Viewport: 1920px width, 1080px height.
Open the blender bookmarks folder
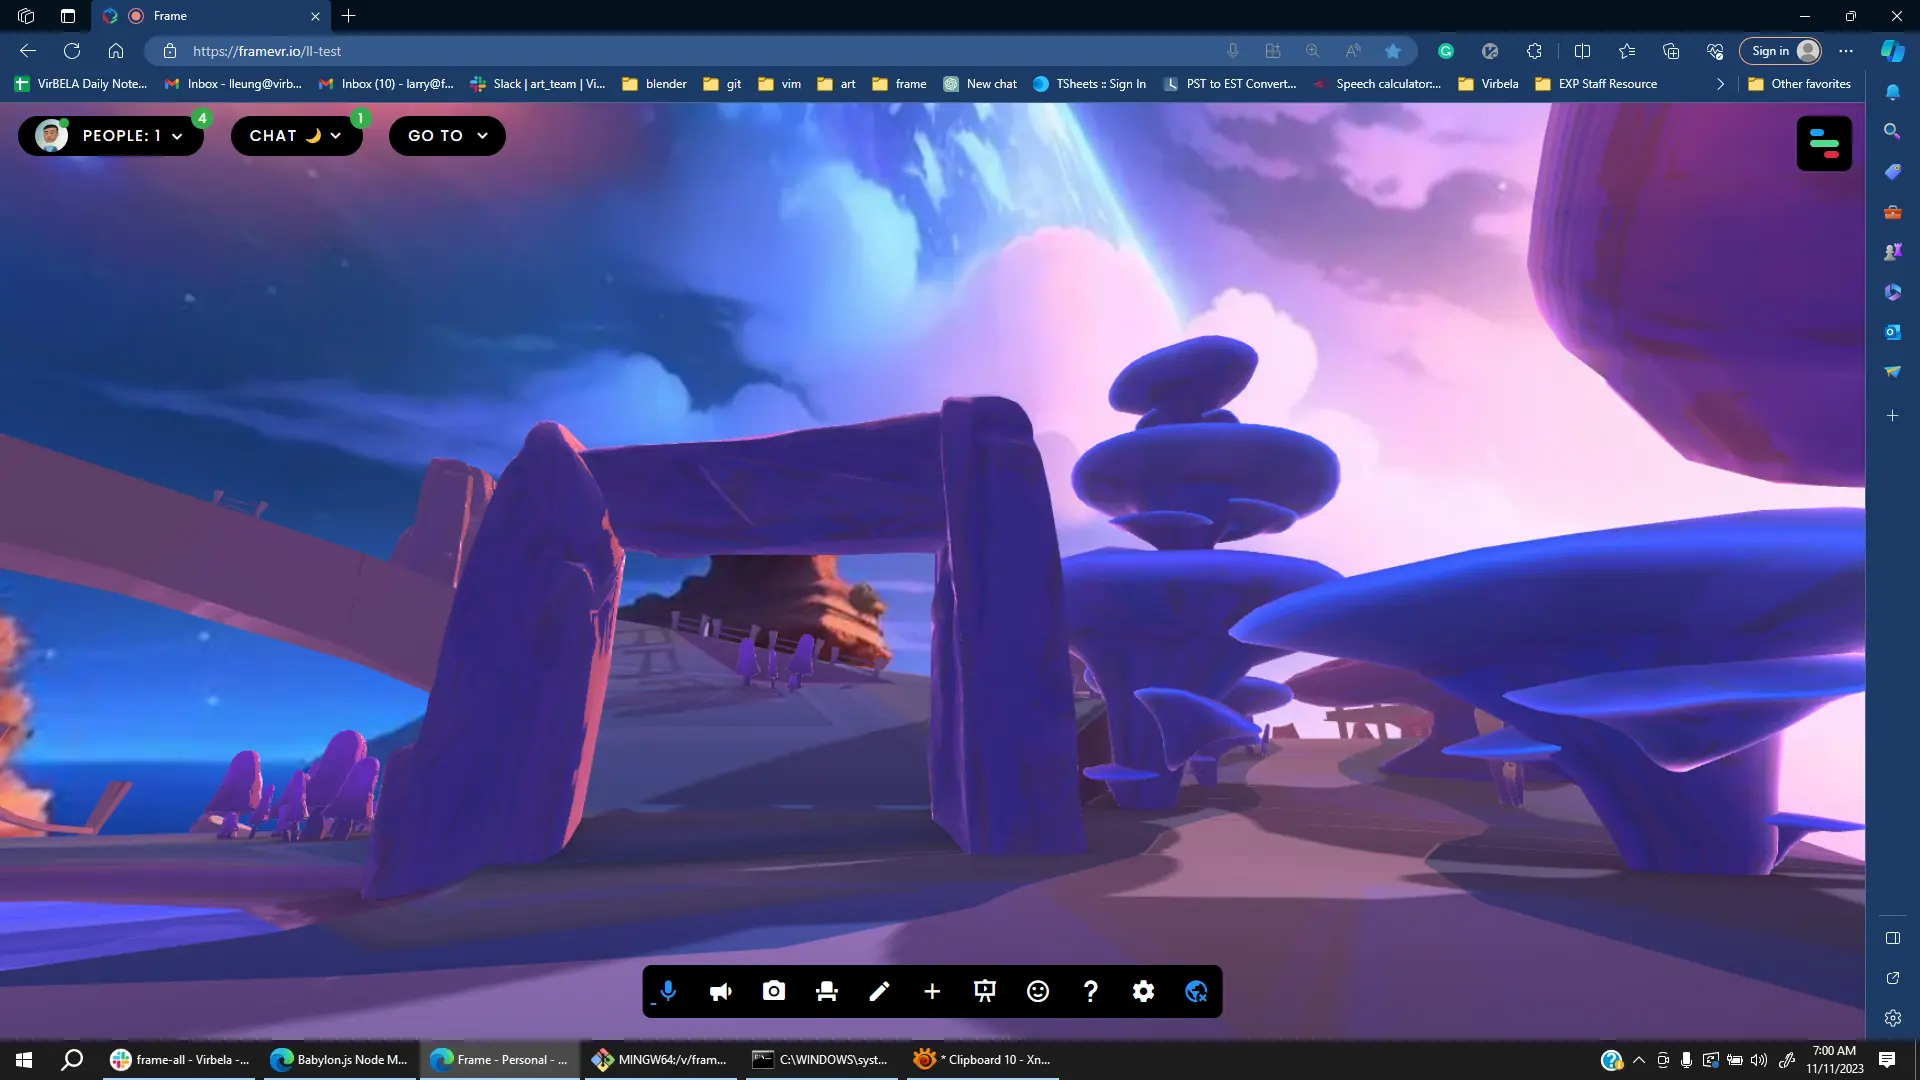[654, 84]
